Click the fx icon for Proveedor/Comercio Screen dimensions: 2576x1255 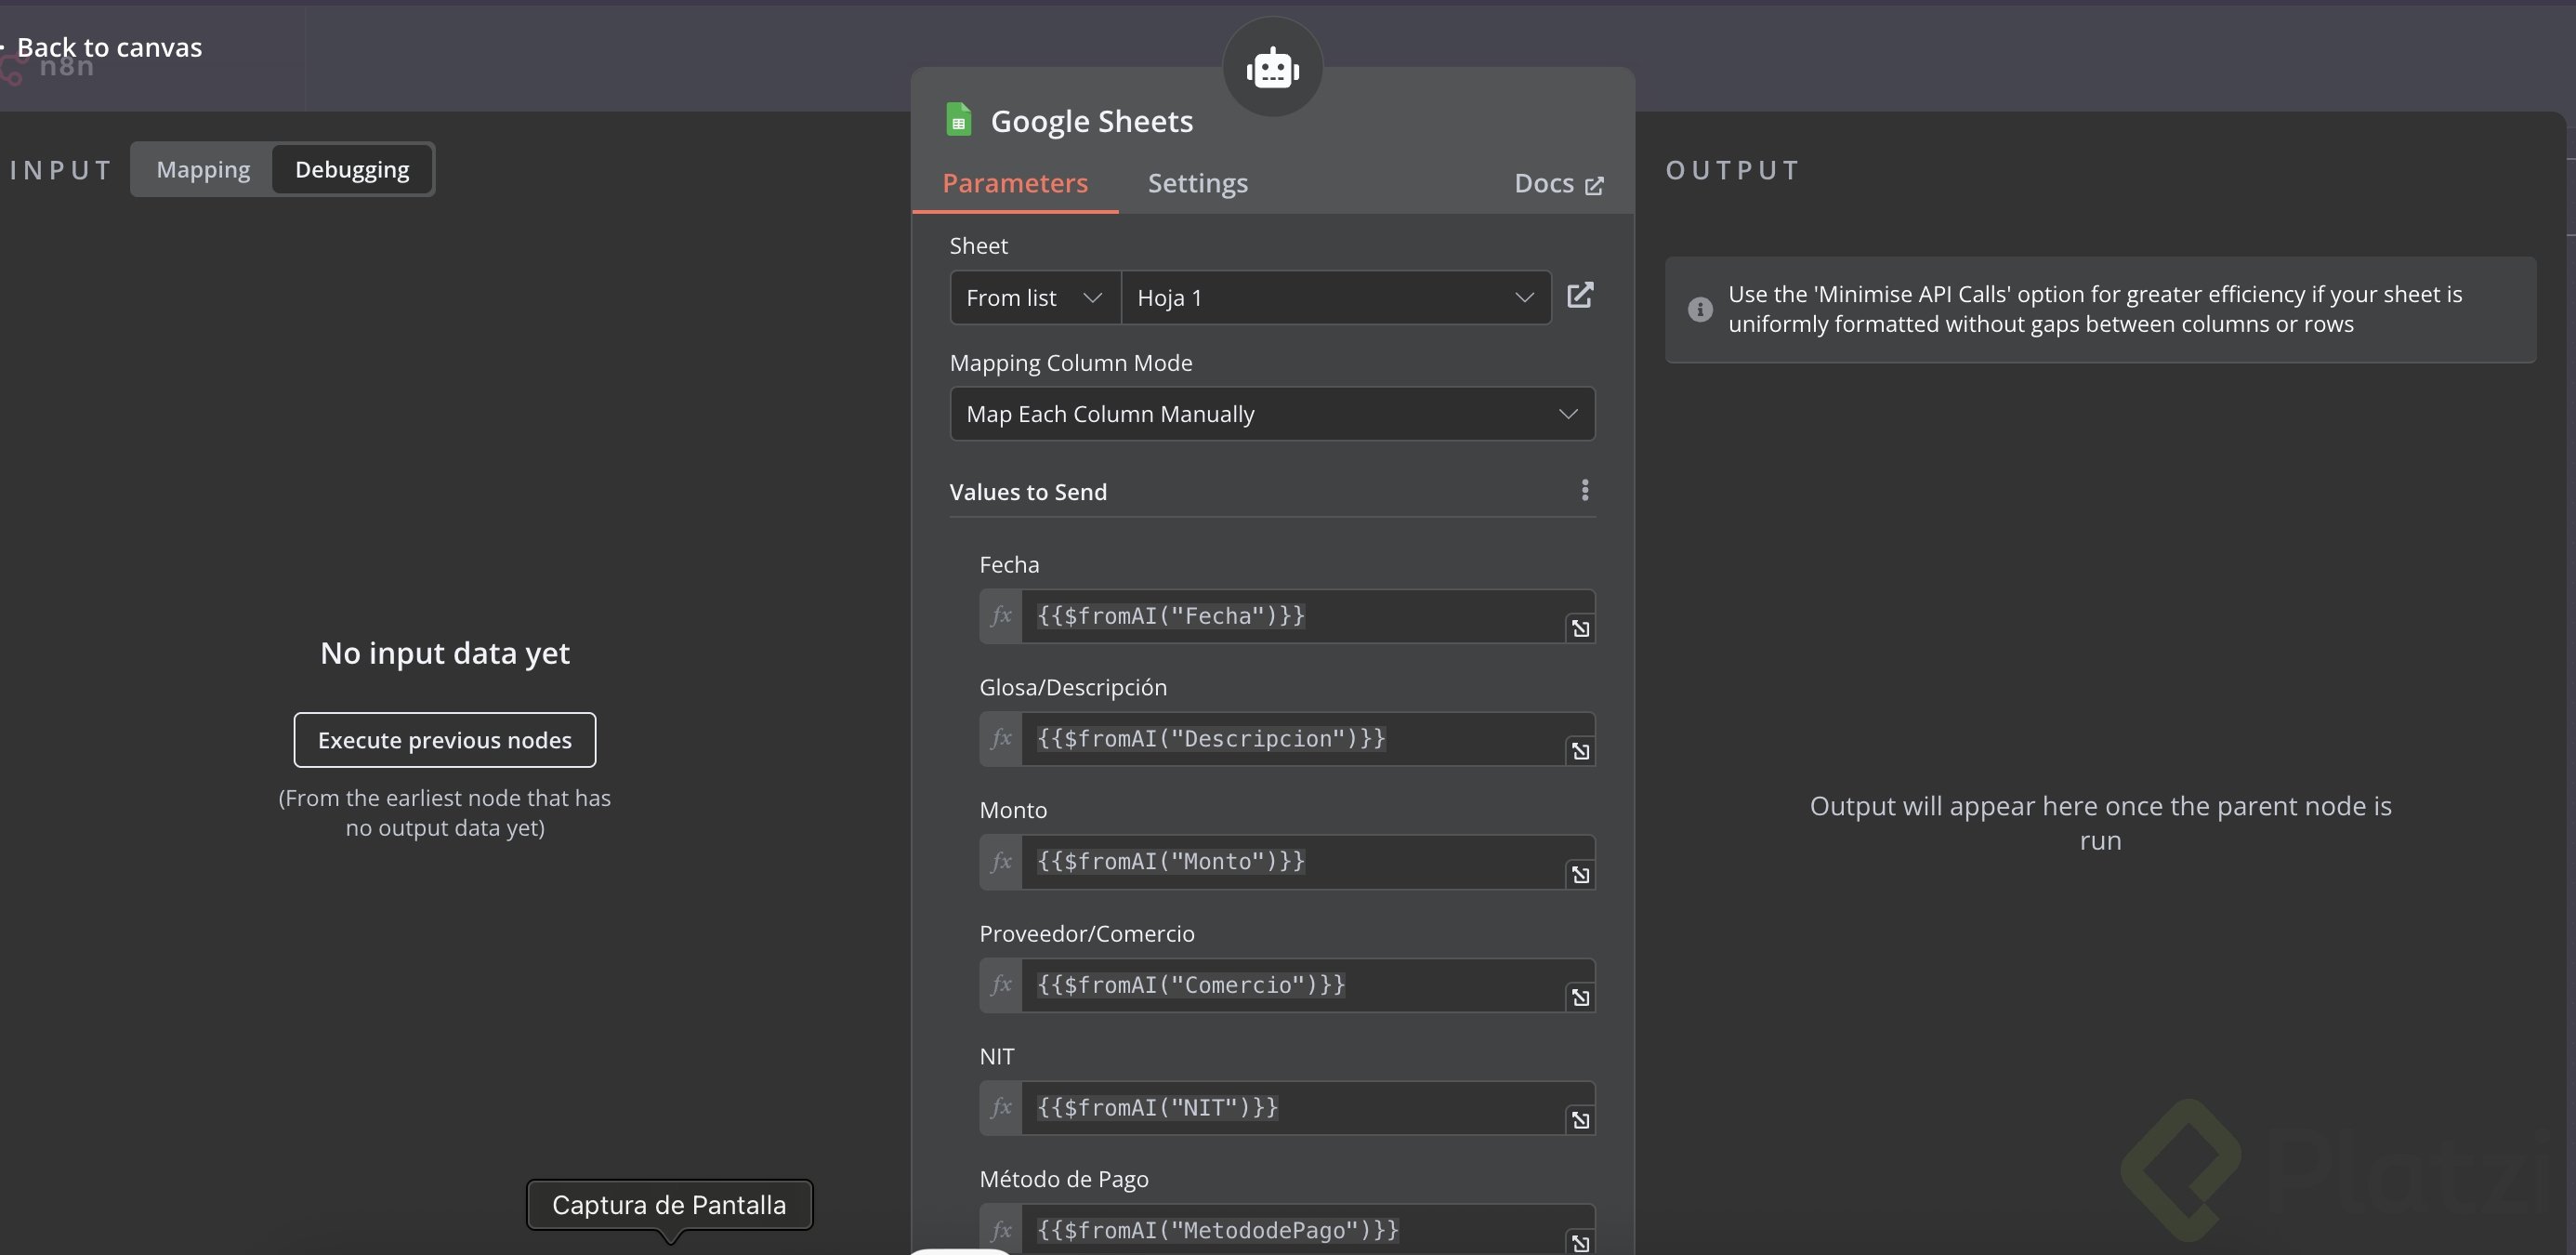point(1001,985)
